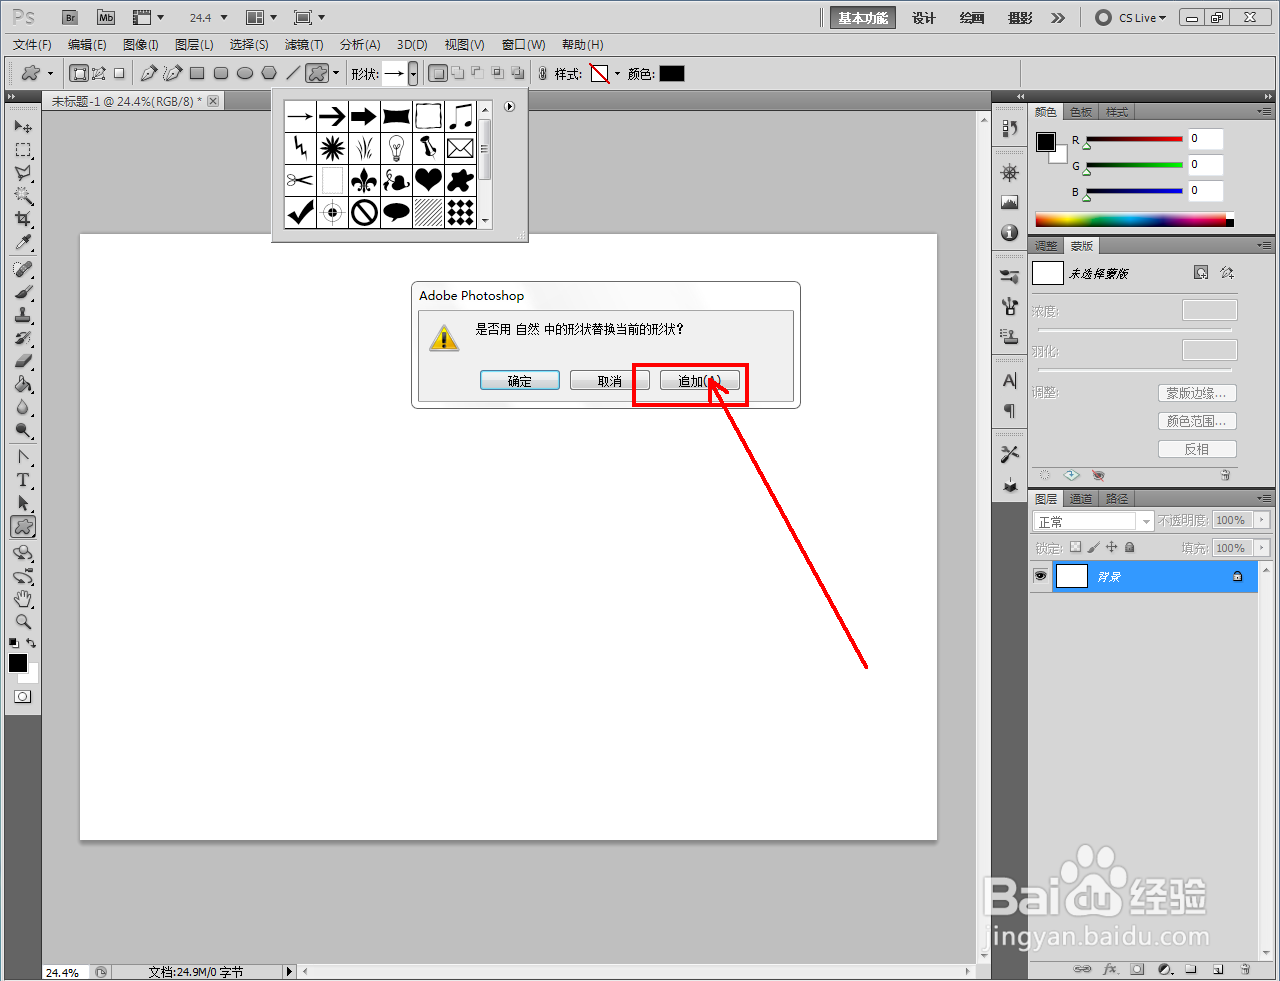This screenshot has height=981, width=1280.
Task: Open the 形状 shape picker dropdown arrow
Action: (x=413, y=74)
